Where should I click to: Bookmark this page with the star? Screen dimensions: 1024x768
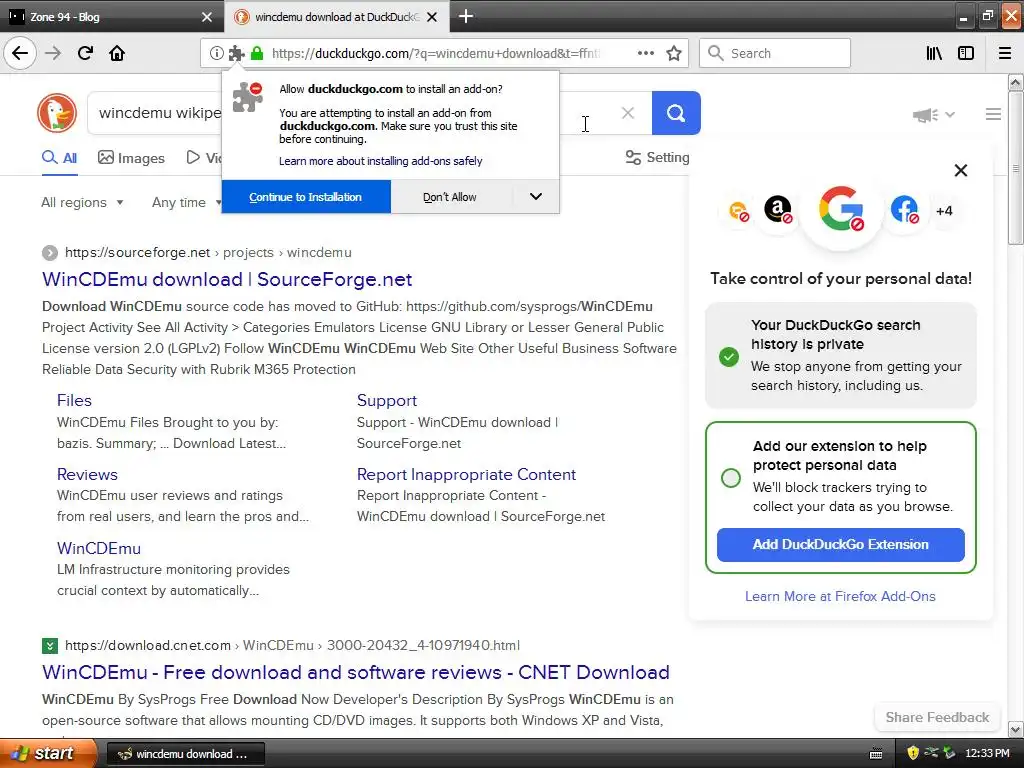[x=674, y=53]
